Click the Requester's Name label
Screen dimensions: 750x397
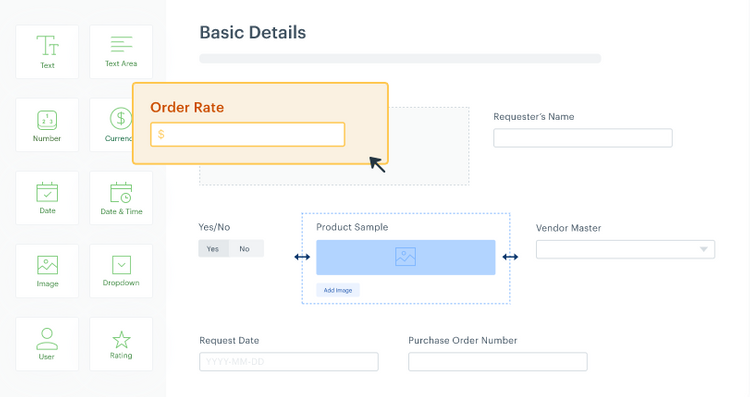(x=534, y=117)
